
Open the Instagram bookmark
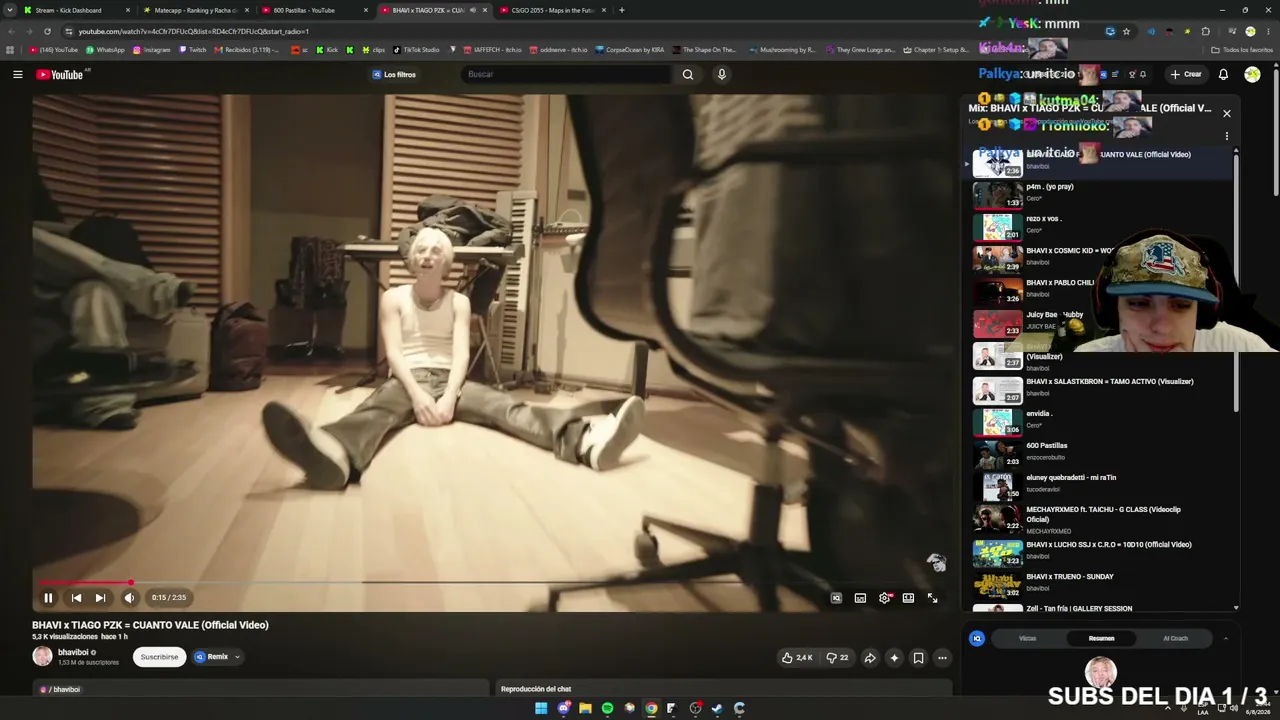tap(151, 50)
